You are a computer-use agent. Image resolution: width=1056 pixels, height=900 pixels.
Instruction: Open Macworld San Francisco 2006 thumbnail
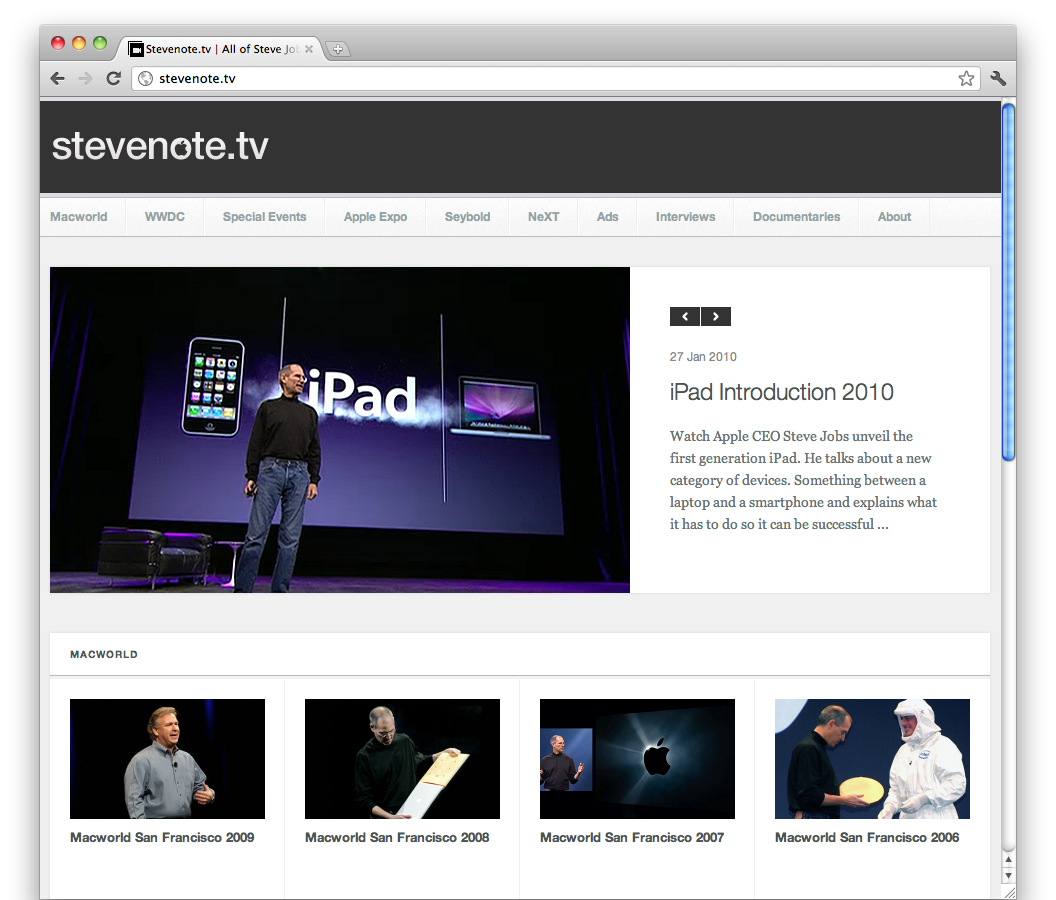[872, 759]
